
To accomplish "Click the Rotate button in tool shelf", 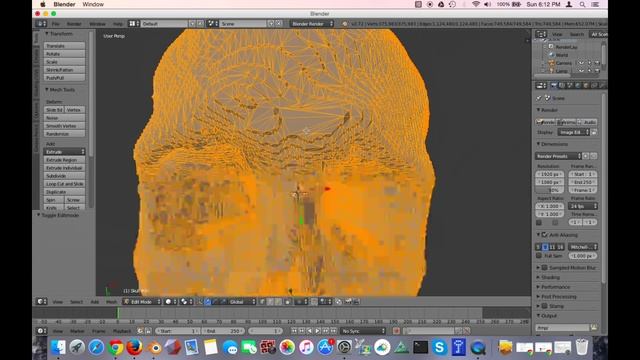I will pyautogui.click(x=64, y=54).
